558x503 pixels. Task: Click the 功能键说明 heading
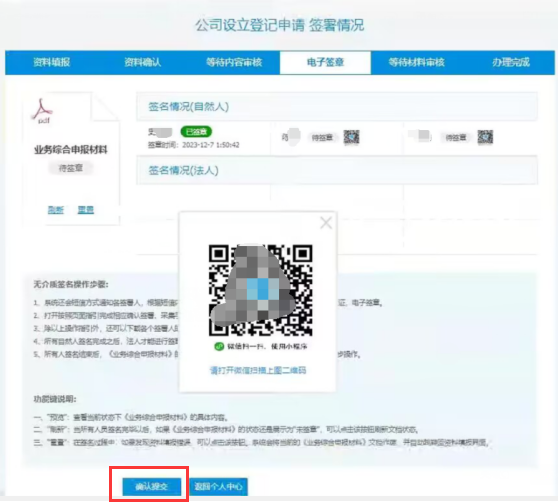coord(55,399)
